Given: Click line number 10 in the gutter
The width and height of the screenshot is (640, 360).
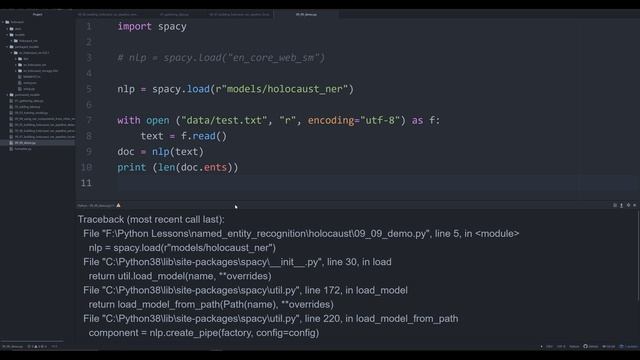Looking at the screenshot, I should point(86,167).
